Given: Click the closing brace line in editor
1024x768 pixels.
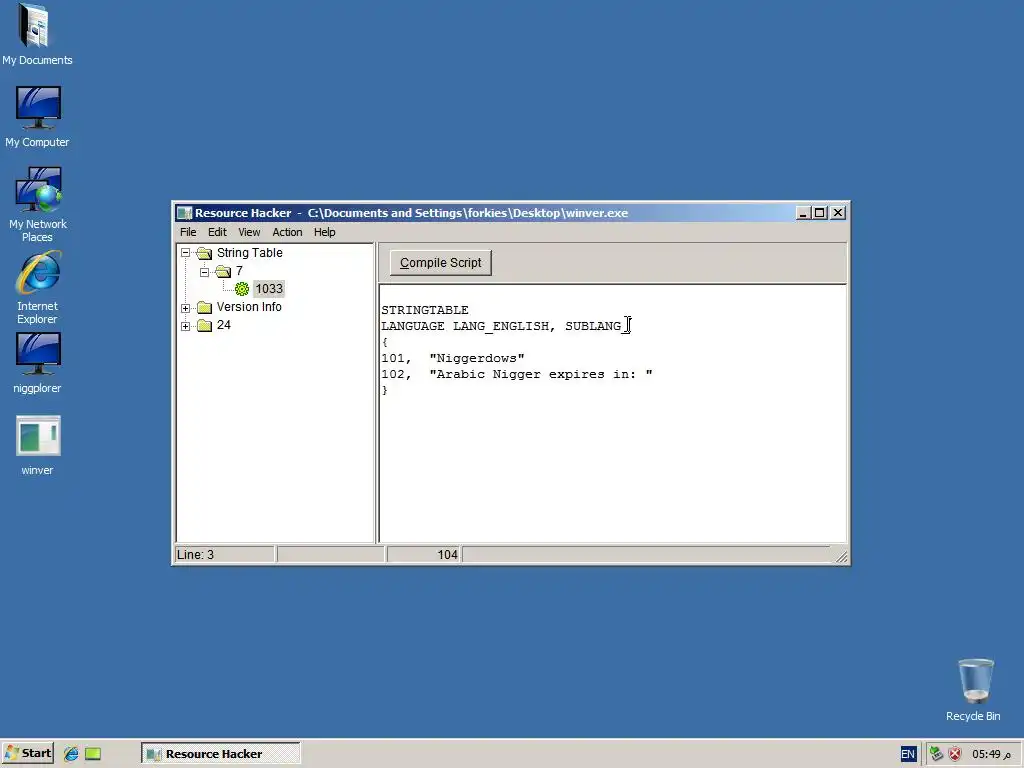Looking at the screenshot, I should click(x=385, y=390).
